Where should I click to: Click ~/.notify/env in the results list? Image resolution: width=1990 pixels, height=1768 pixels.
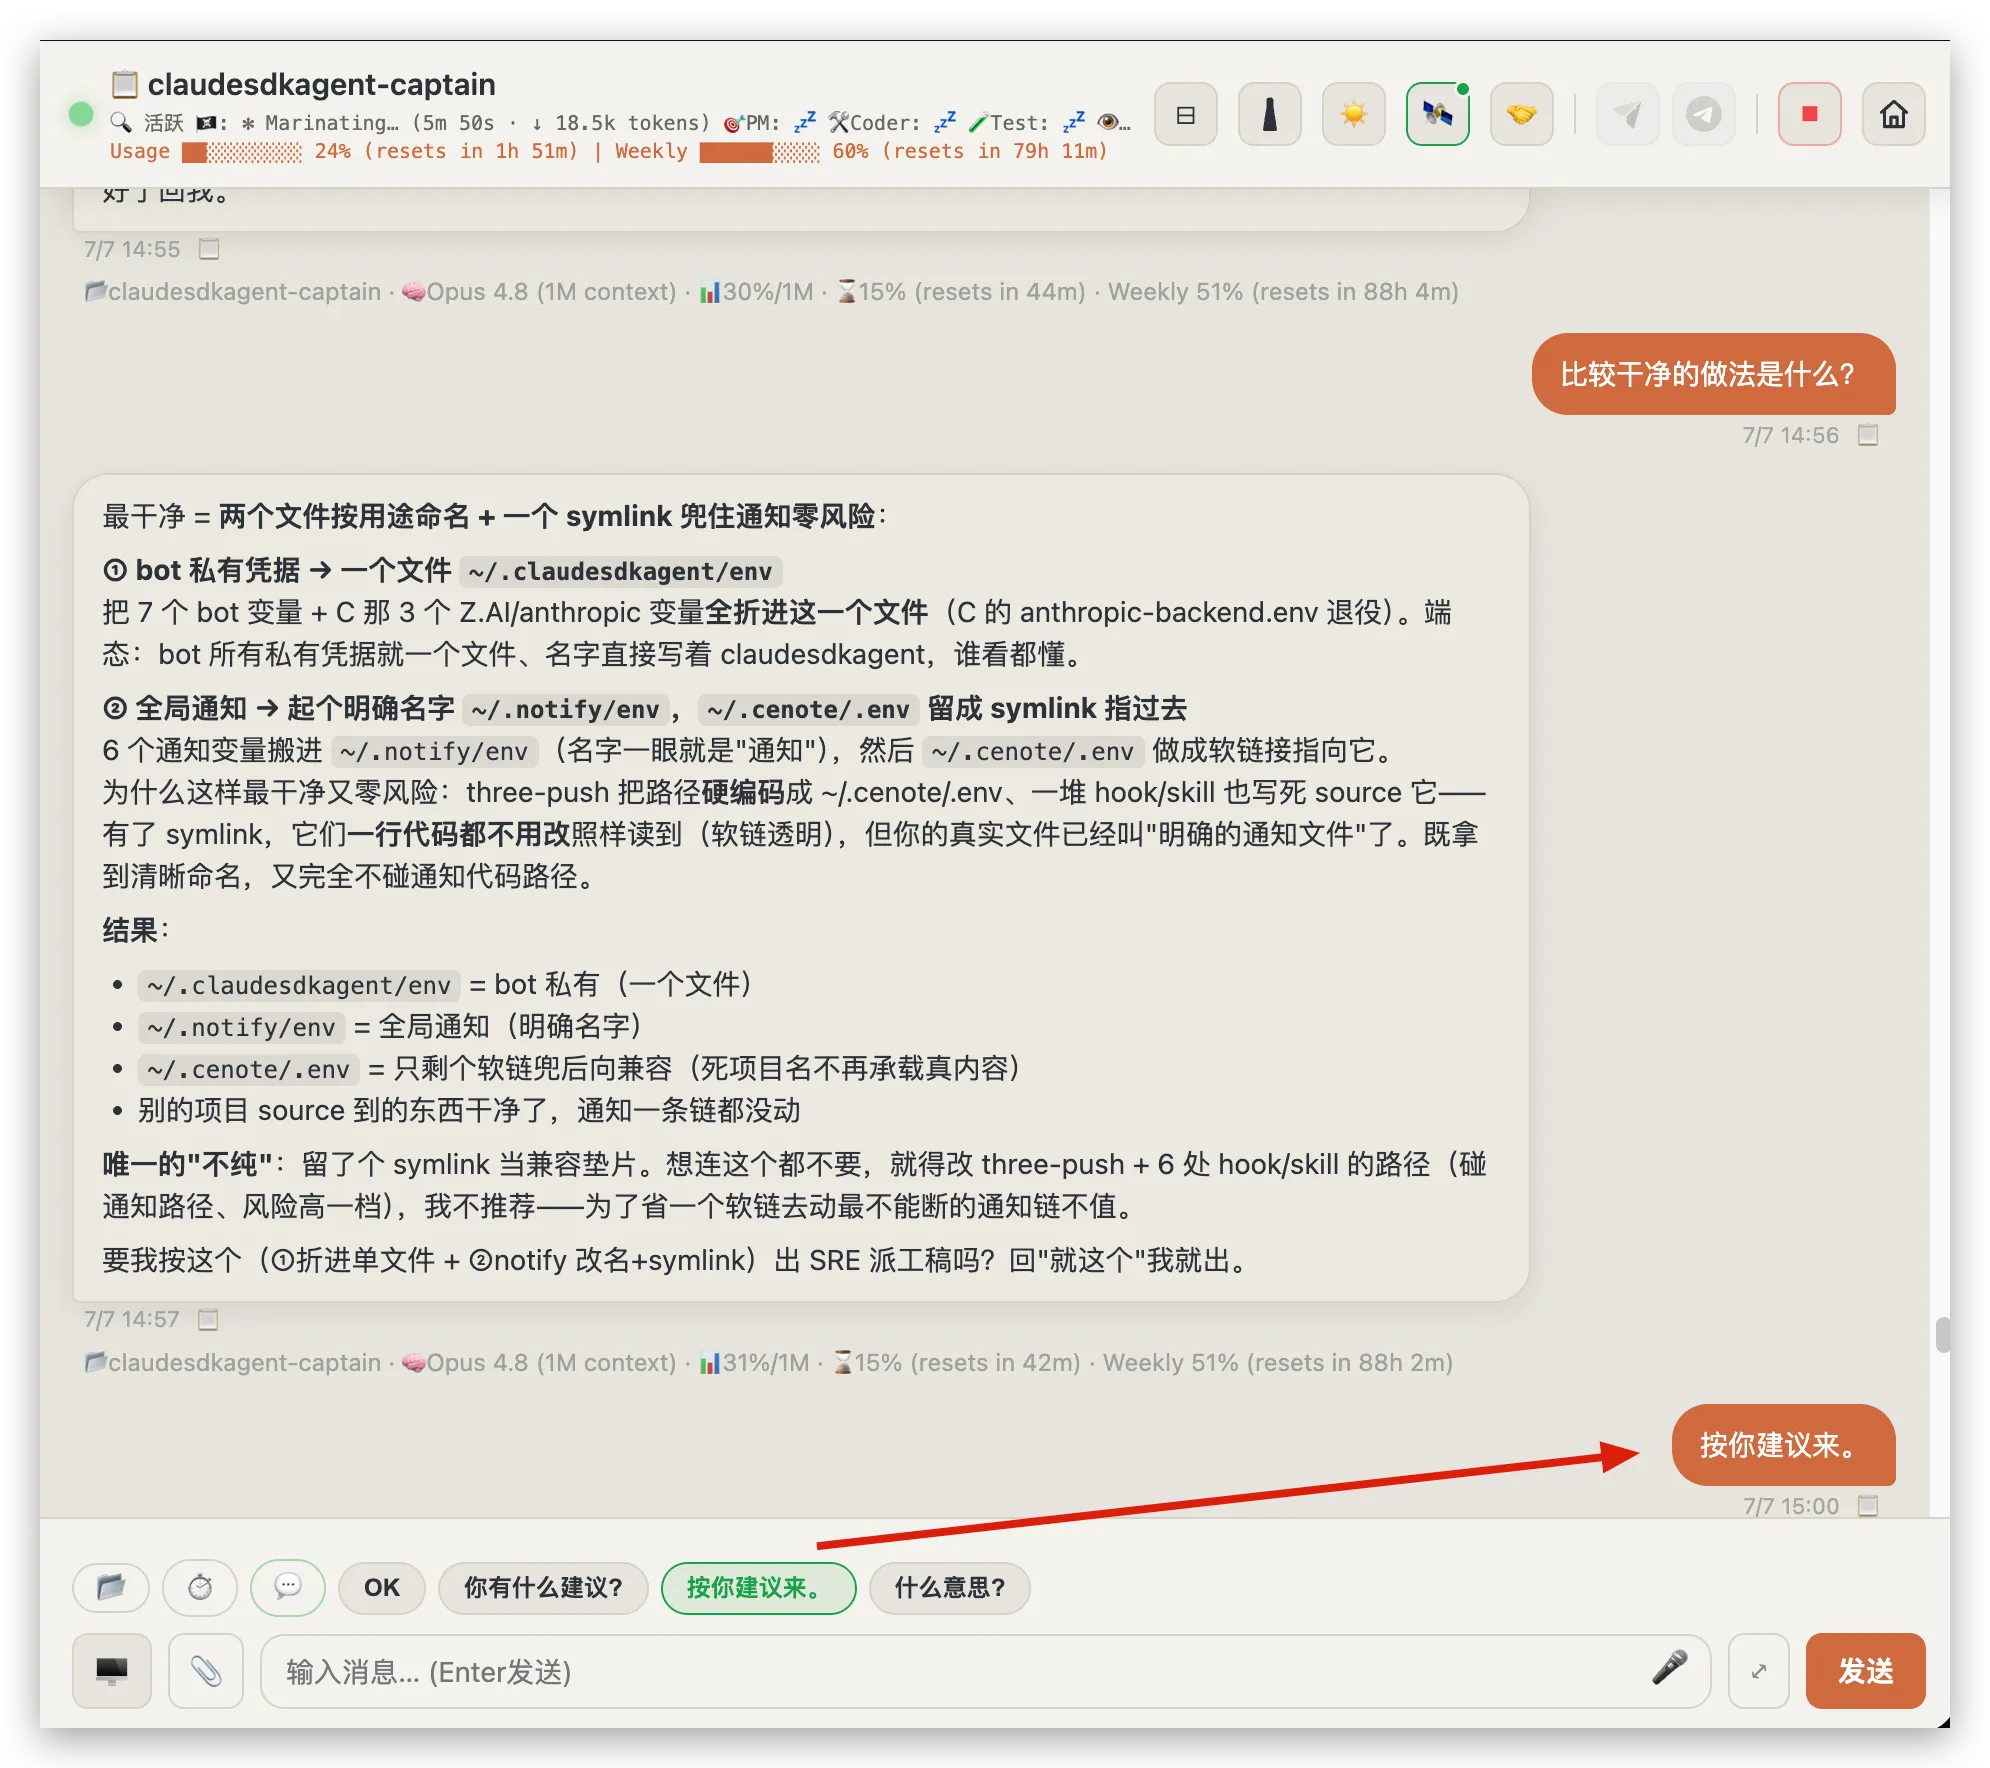pyautogui.click(x=241, y=1027)
